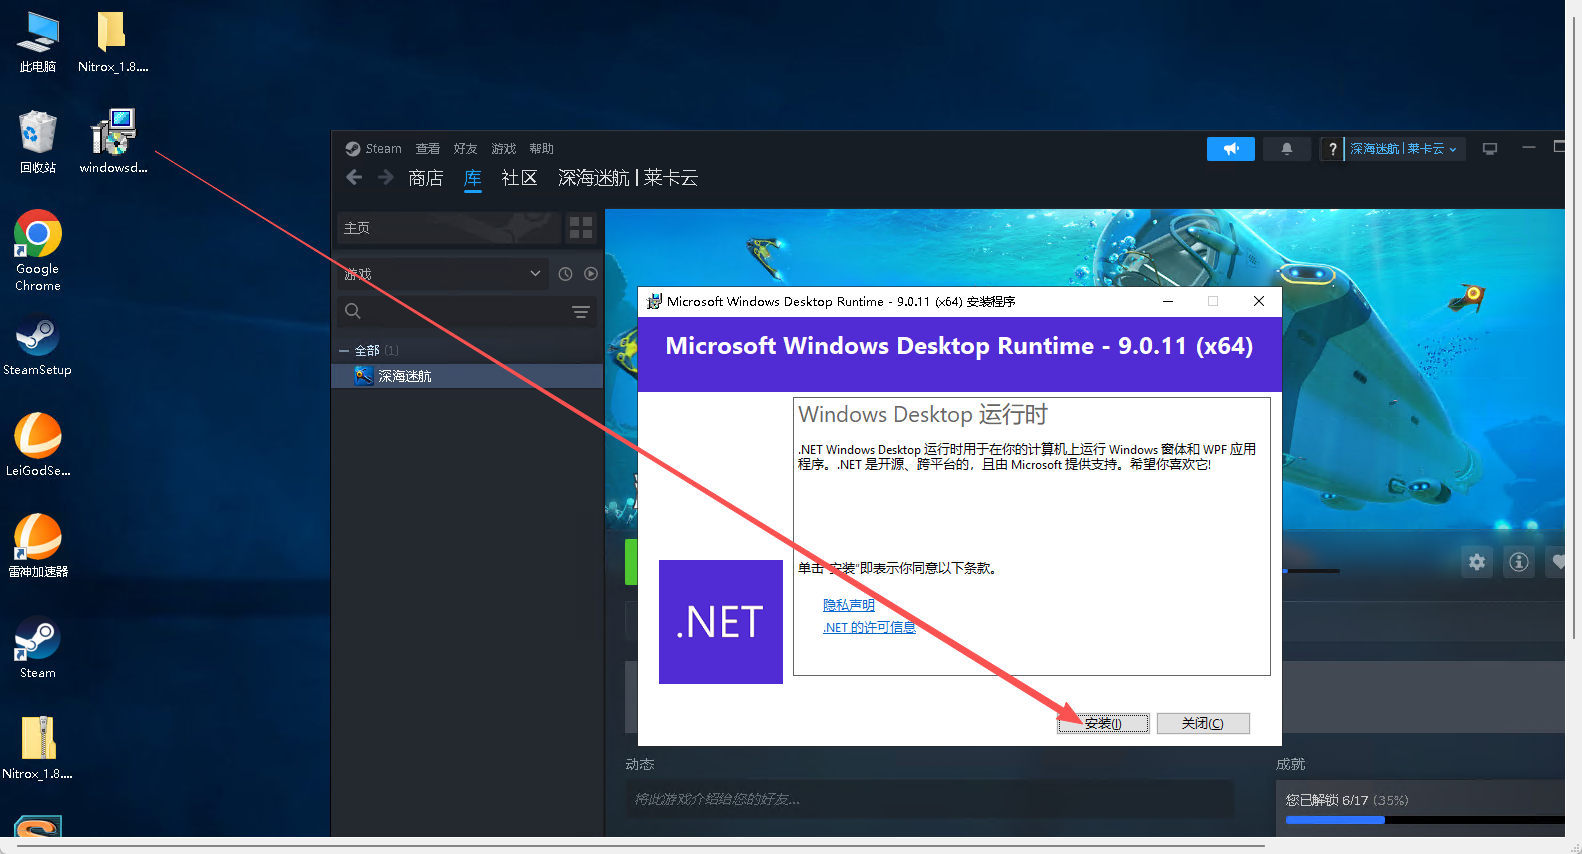
Task: Open the 深海迷航|莱卡云 account dropdown
Action: click(1403, 149)
